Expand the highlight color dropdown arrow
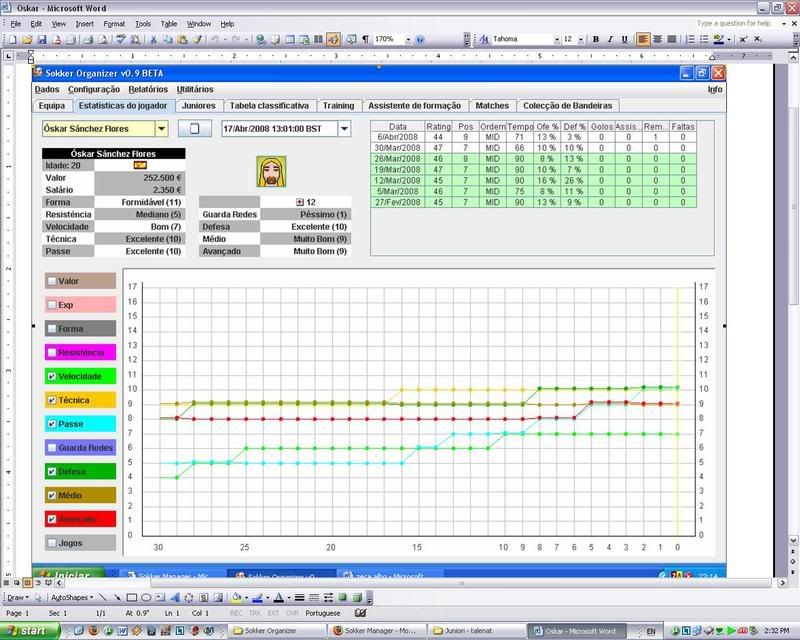The width and height of the screenshot is (800, 640). [729, 39]
